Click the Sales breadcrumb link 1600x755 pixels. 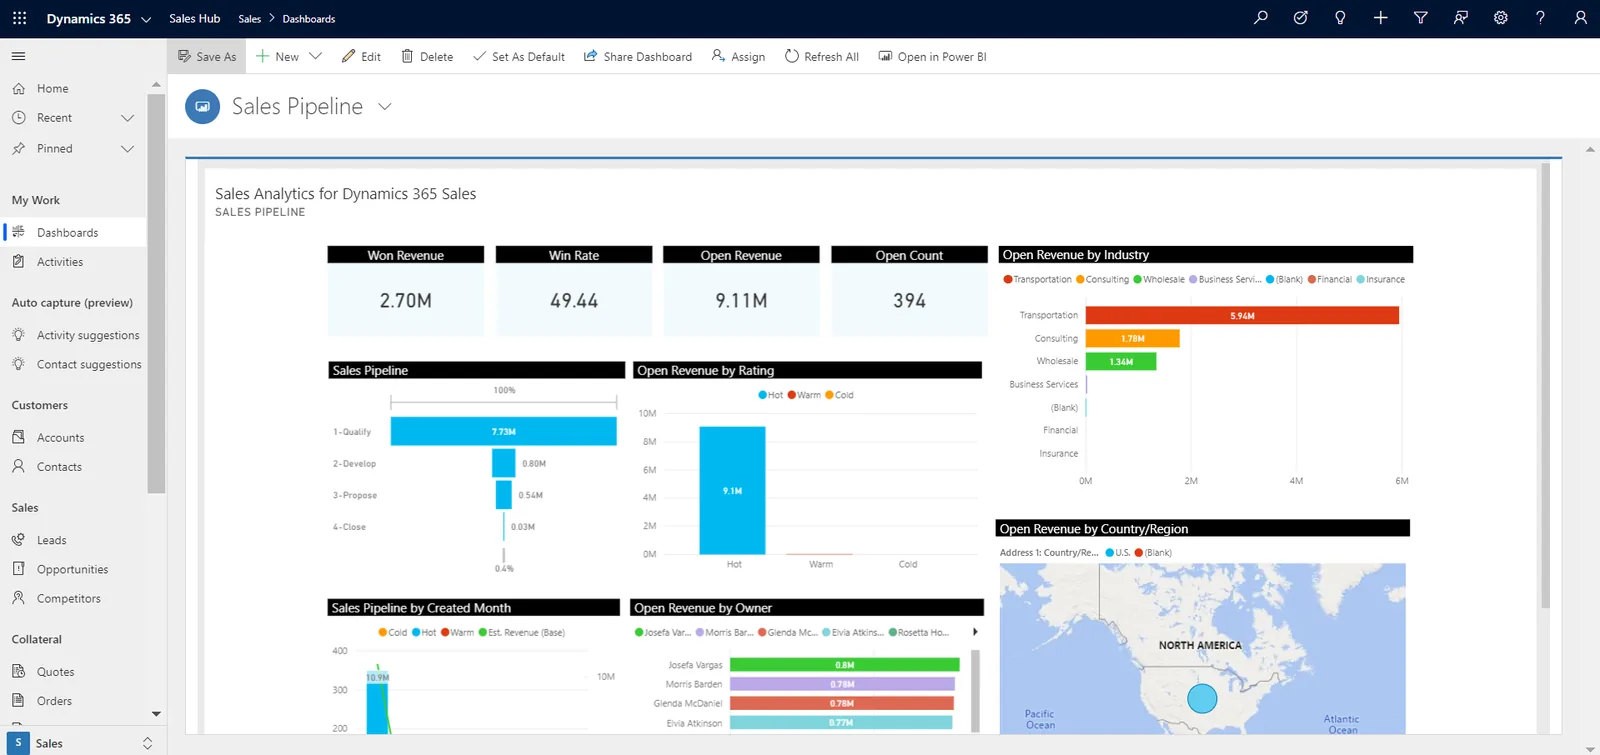[250, 19]
